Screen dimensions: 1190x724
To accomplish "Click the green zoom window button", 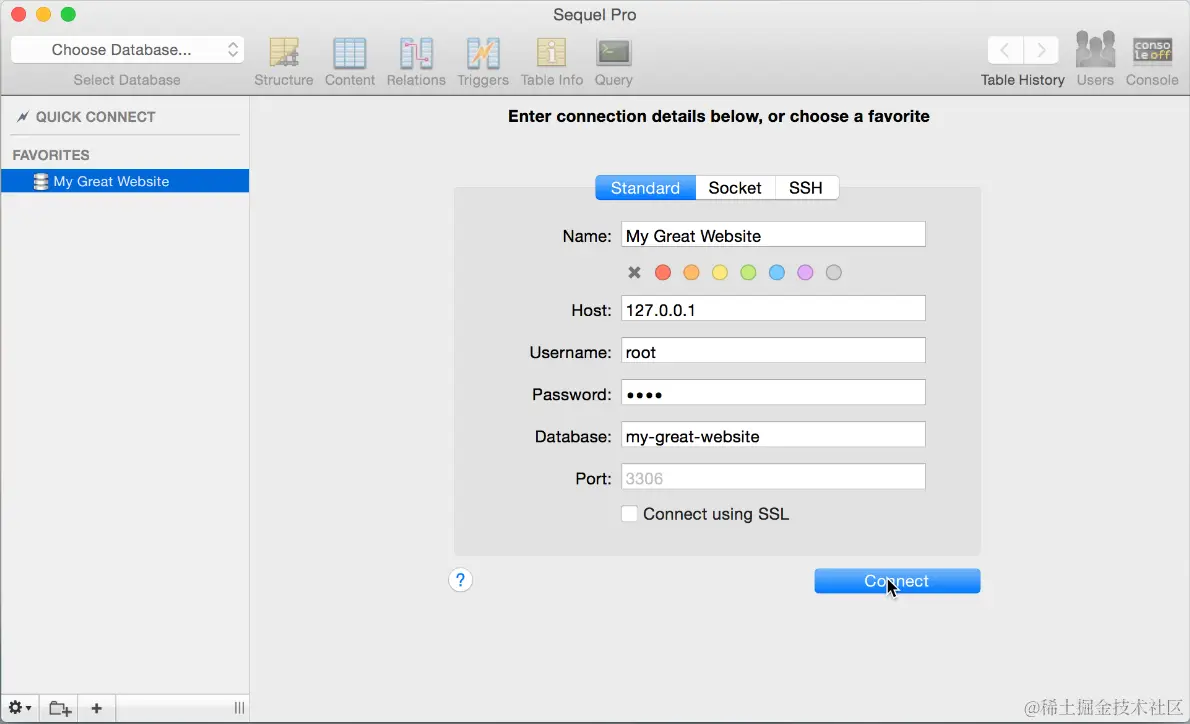I will [68, 14].
